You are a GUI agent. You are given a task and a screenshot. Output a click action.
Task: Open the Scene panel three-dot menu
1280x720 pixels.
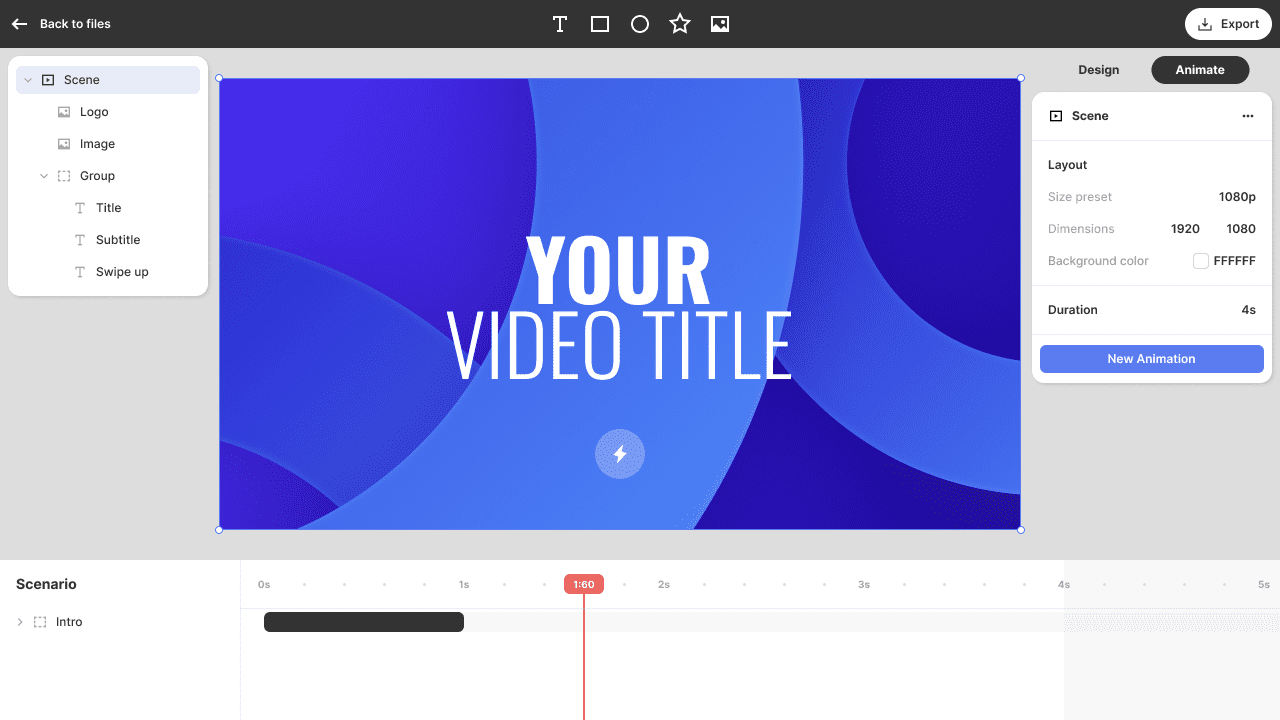coord(1247,116)
